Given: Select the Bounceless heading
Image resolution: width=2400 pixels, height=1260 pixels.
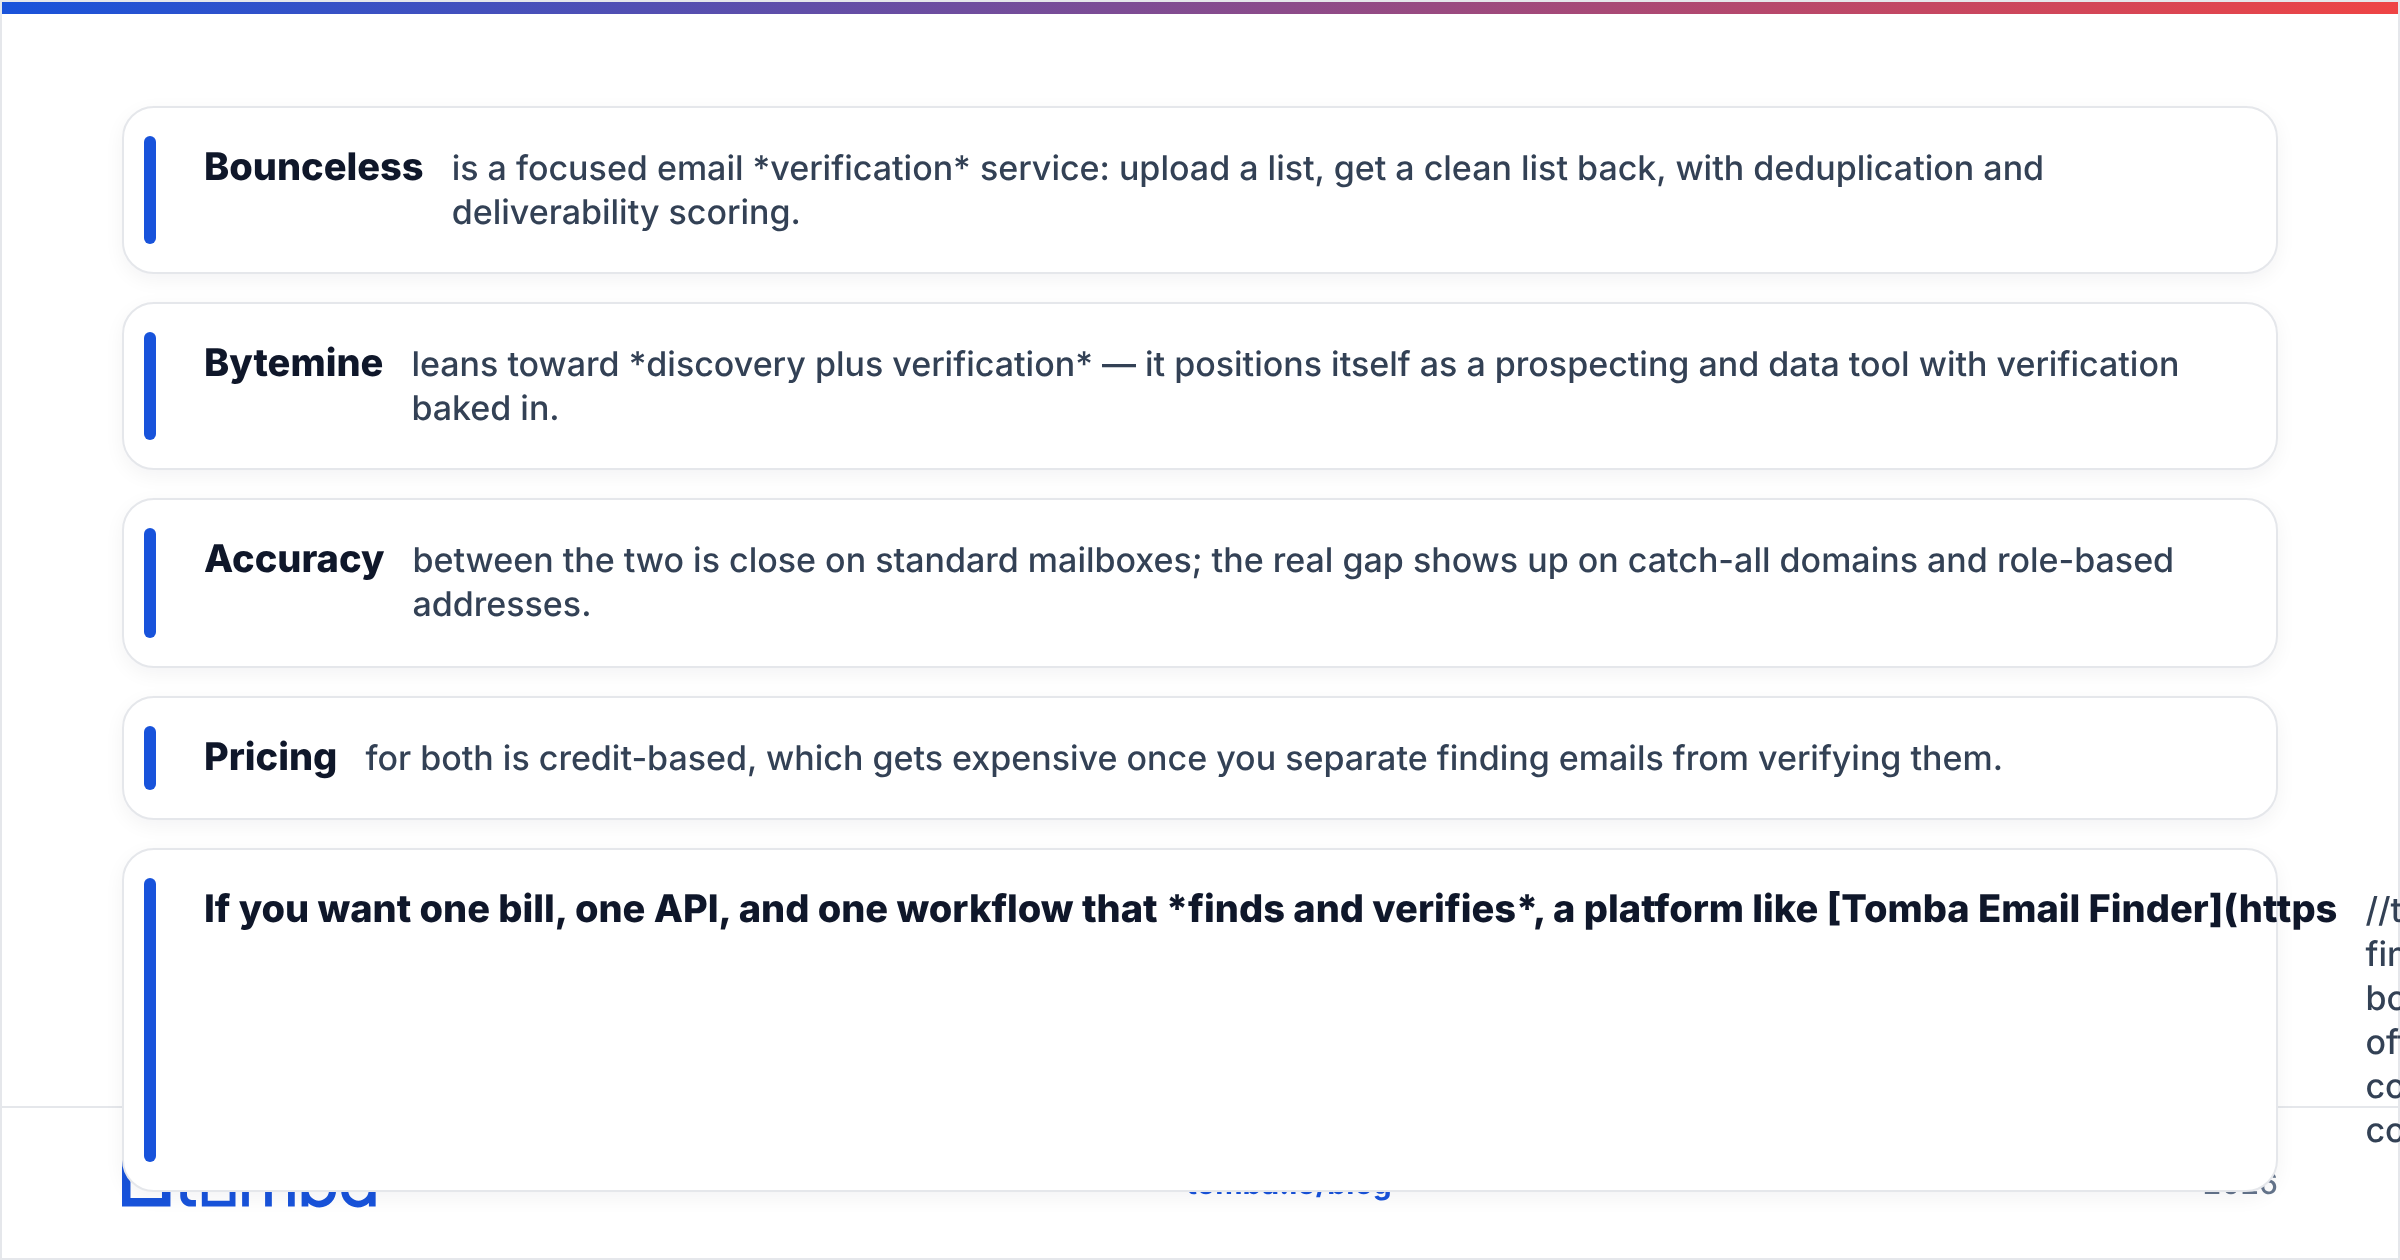Looking at the screenshot, I should [x=313, y=167].
